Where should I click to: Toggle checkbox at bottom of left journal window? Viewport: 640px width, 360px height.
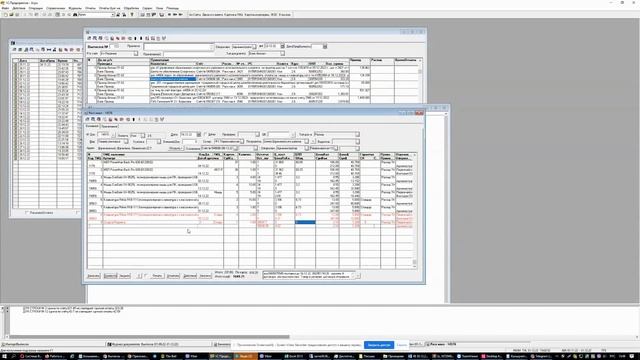pos(27,213)
